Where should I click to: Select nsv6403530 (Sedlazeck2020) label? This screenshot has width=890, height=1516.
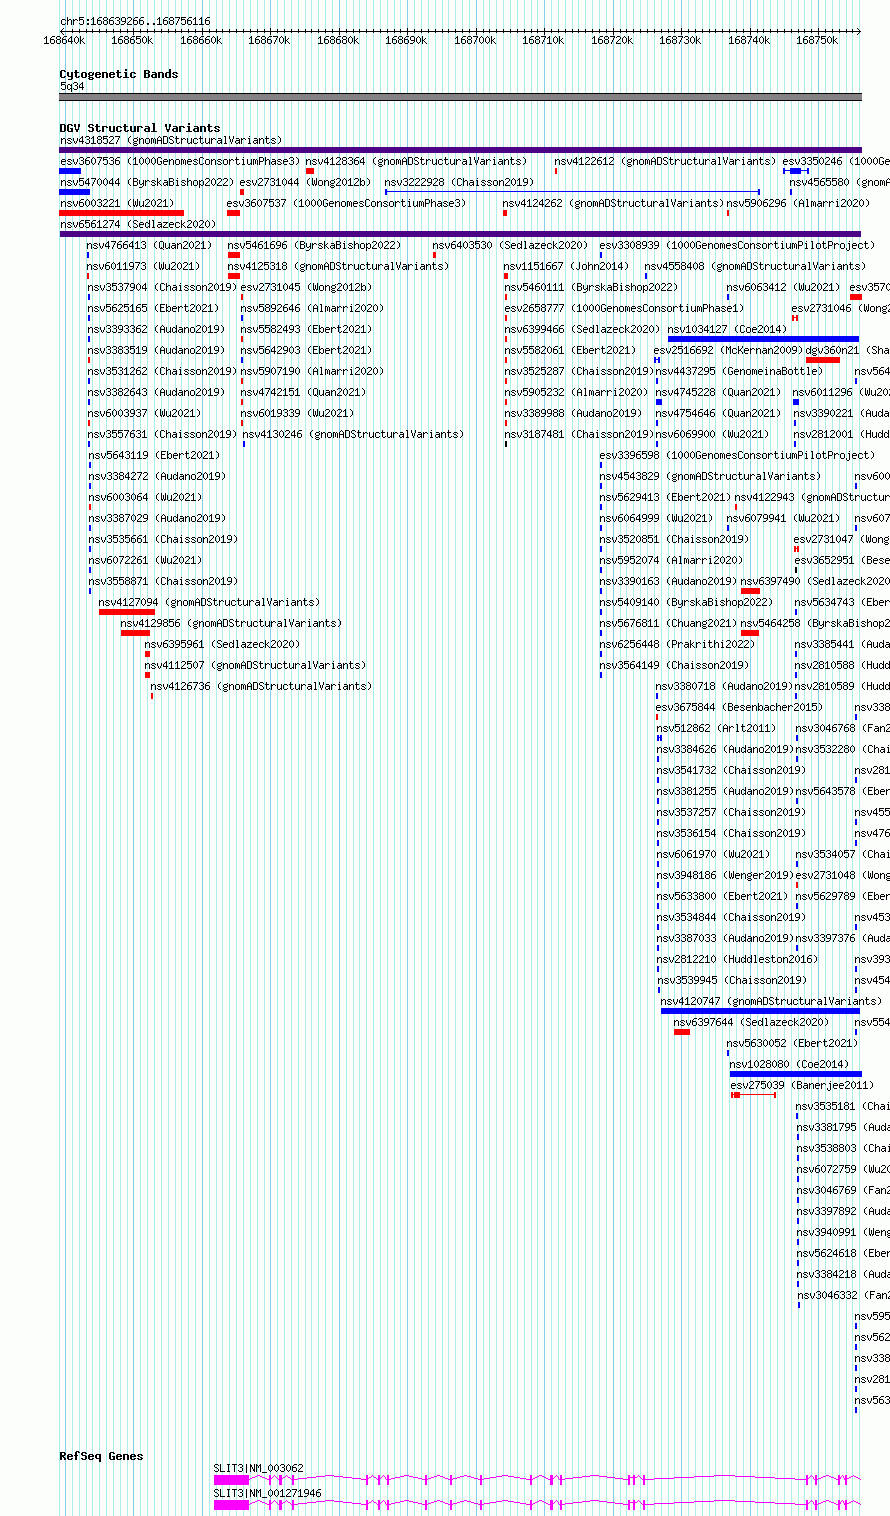[511, 245]
